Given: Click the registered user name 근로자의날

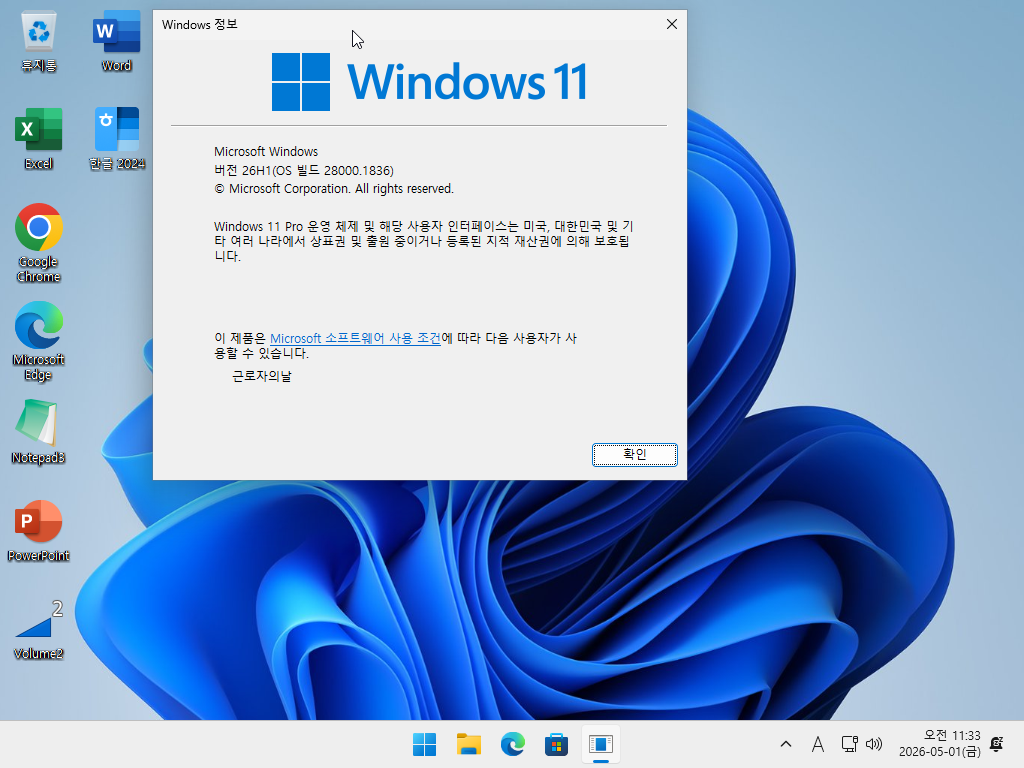Looking at the screenshot, I should [x=262, y=376].
